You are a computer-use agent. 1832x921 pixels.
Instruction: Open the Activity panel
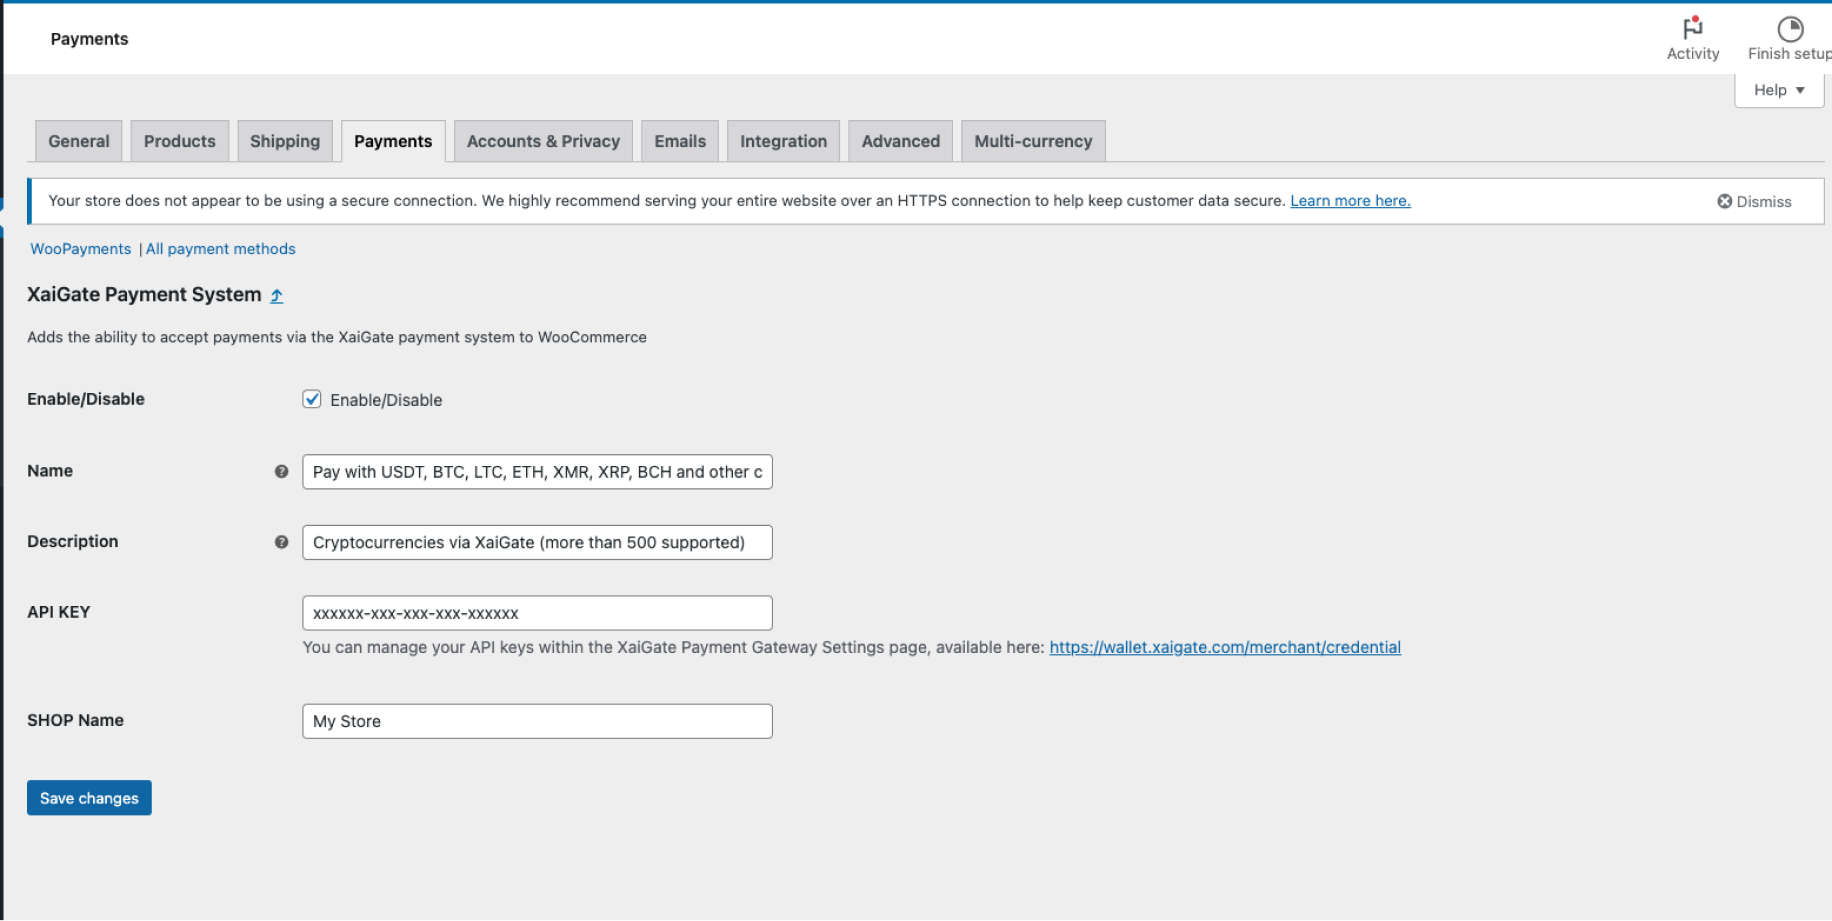click(1692, 38)
